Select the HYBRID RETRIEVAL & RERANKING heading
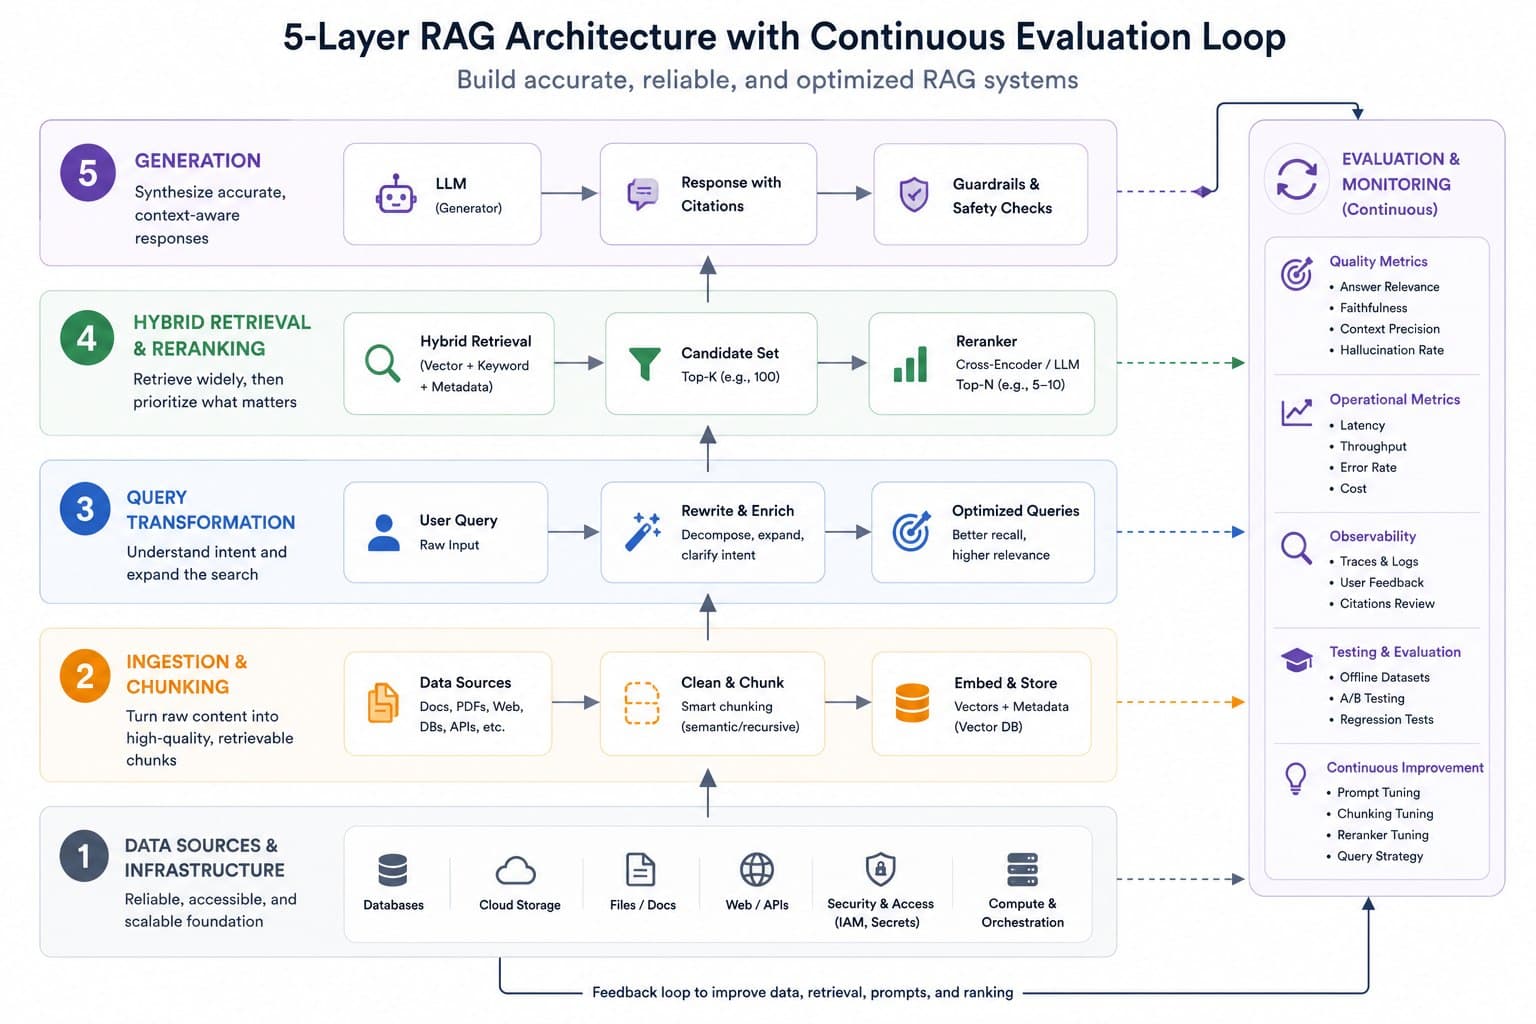 (222, 335)
